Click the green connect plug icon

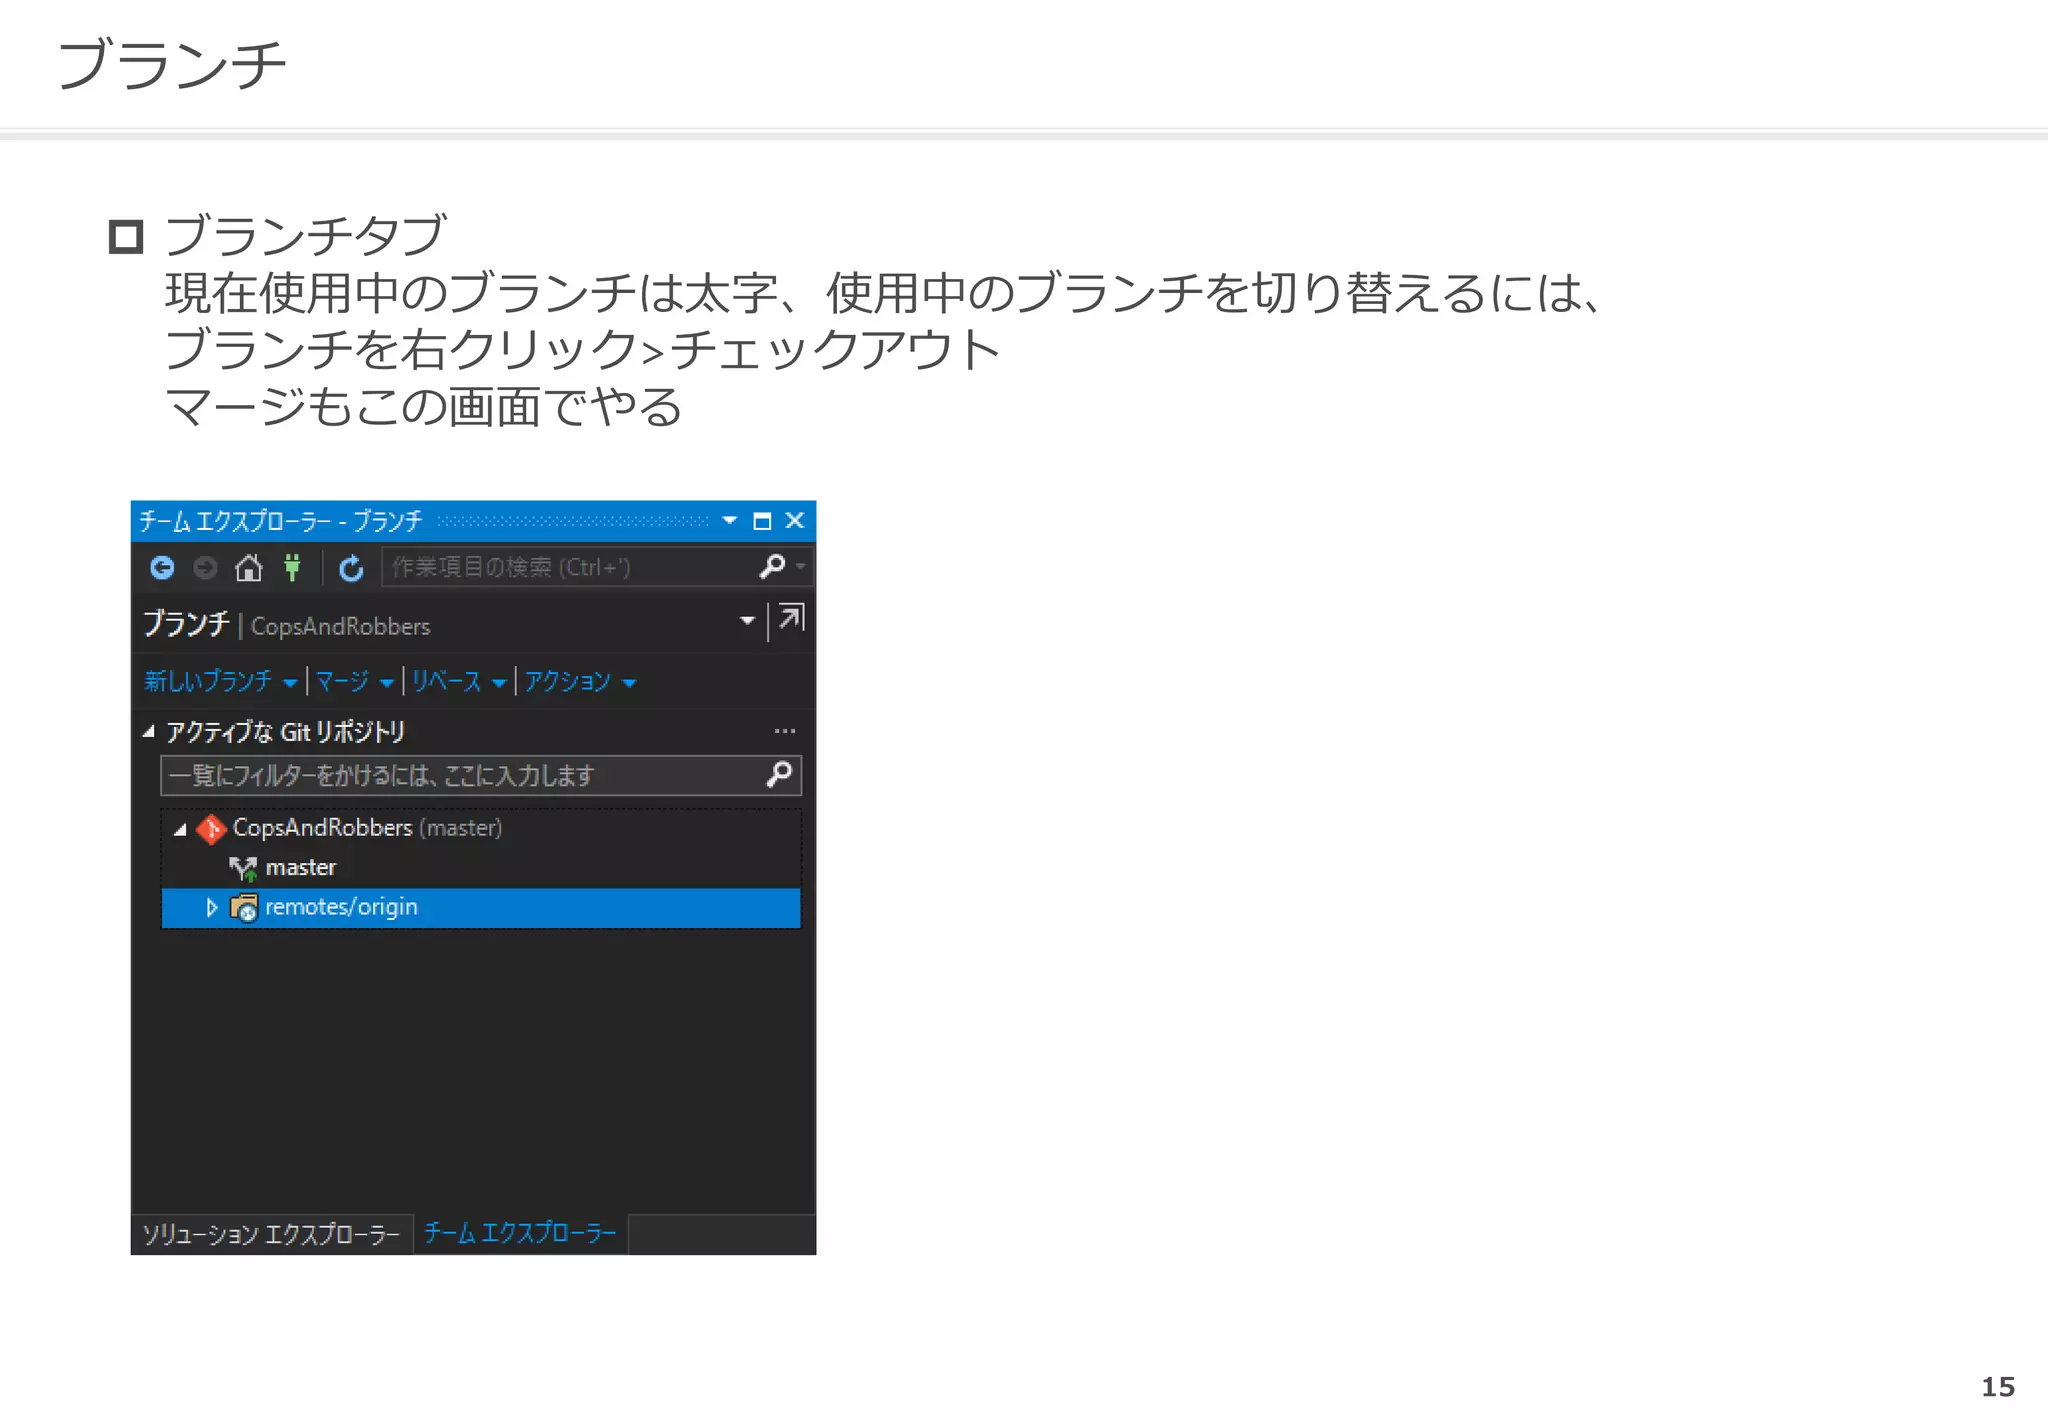pos(292,568)
